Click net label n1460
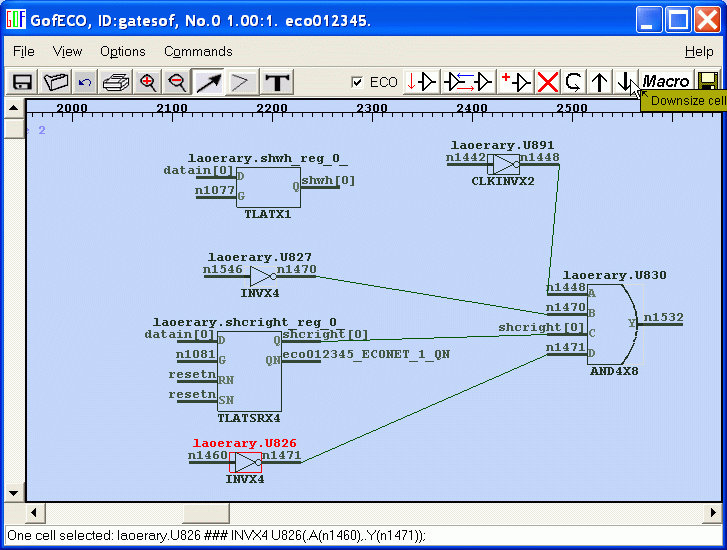727x550 pixels. pyautogui.click(x=208, y=455)
